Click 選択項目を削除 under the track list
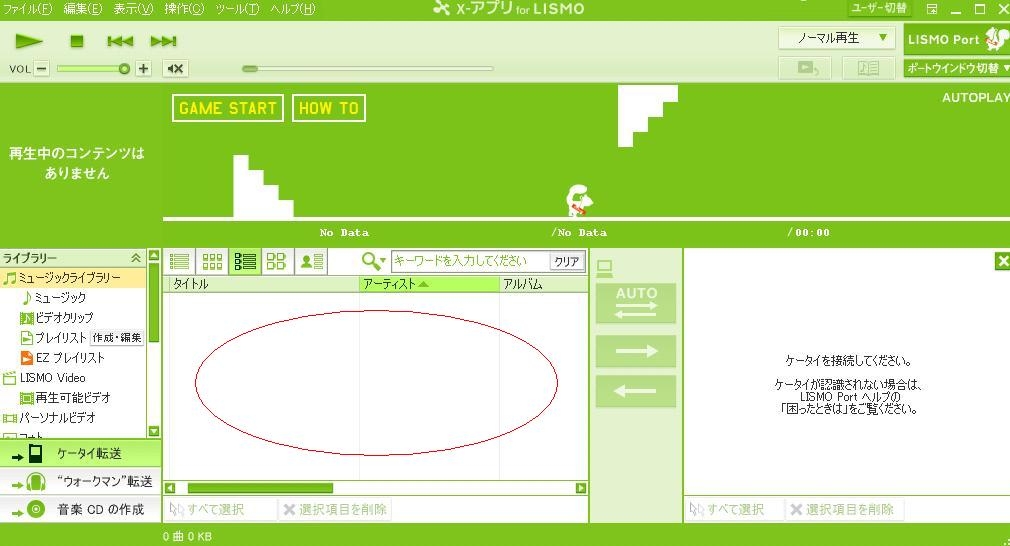 pyautogui.click(x=335, y=510)
